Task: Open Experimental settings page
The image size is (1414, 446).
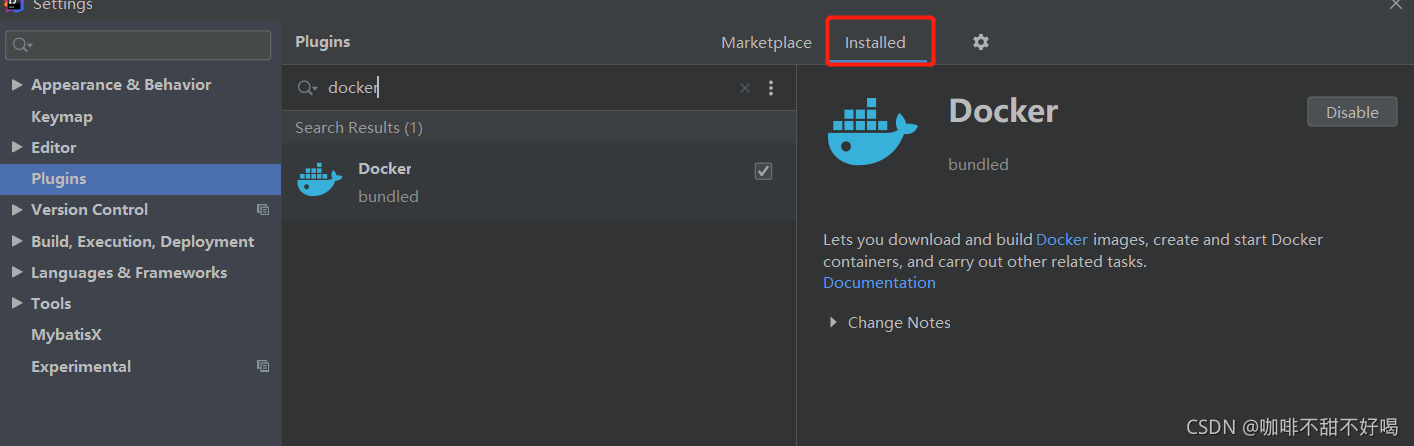Action: coord(81,366)
